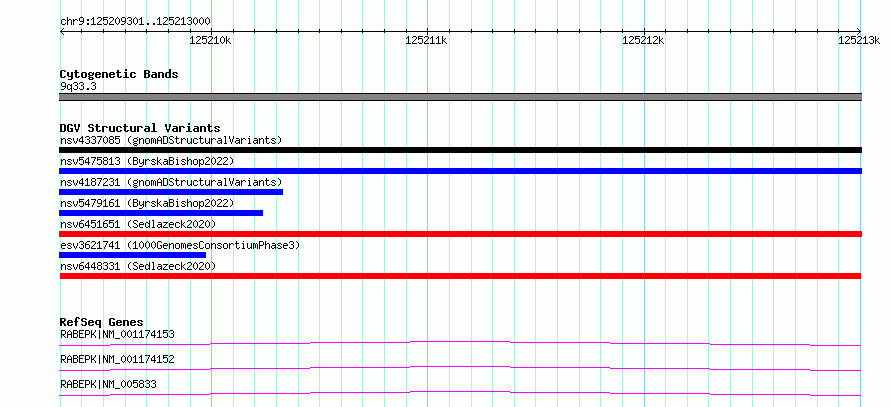Screen dimensions: 890x407
Task: Open RABEPK|NM_005833 transcript label
Action: pyautogui.click(x=108, y=384)
